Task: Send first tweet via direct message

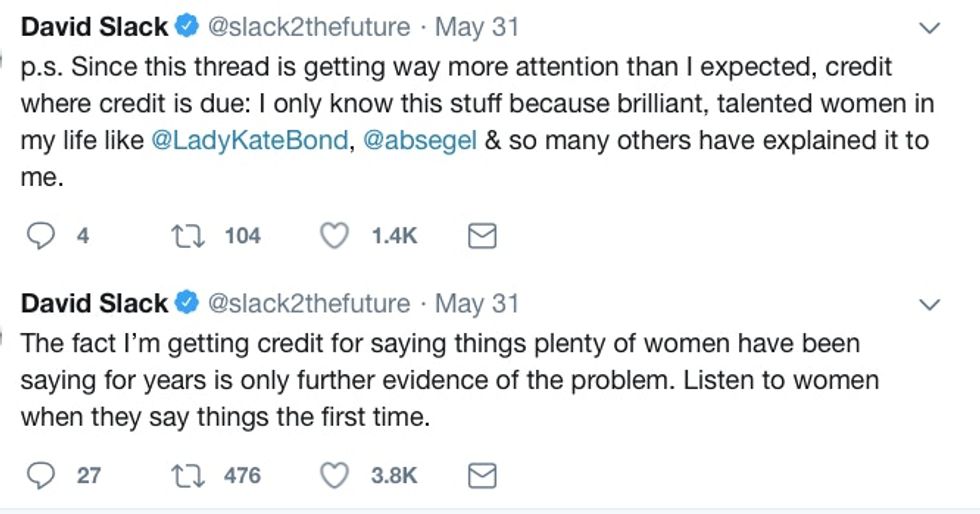Action: pyautogui.click(x=483, y=236)
